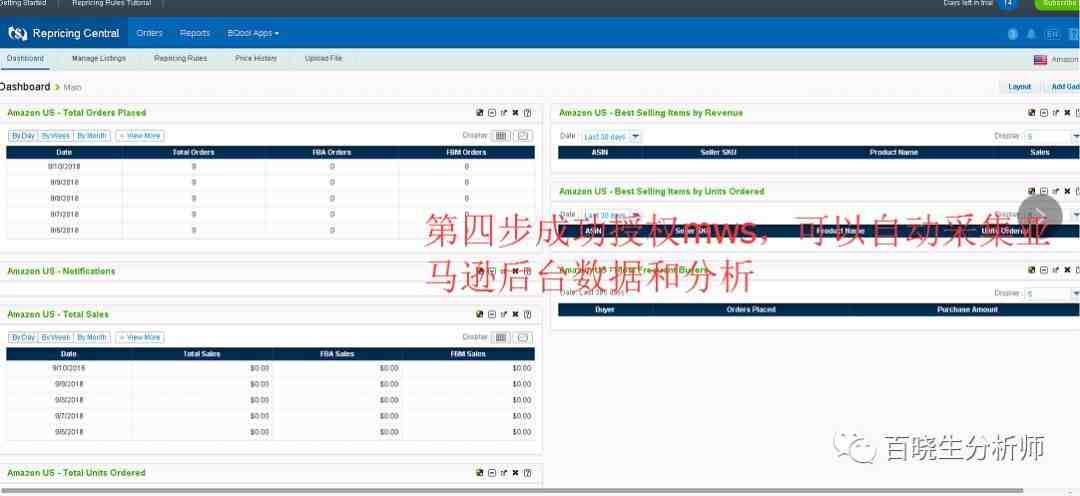Open the Reports menu
This screenshot has height=496, width=1080.
(x=195, y=33)
